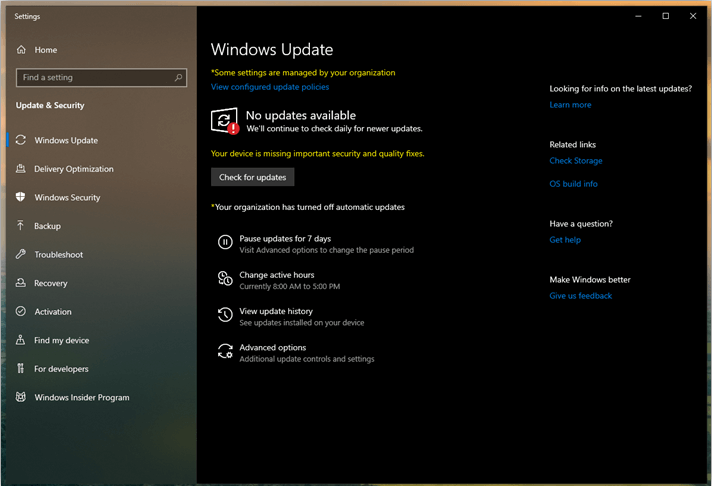
Task: Click the Pause updates icon
Action: point(225,242)
